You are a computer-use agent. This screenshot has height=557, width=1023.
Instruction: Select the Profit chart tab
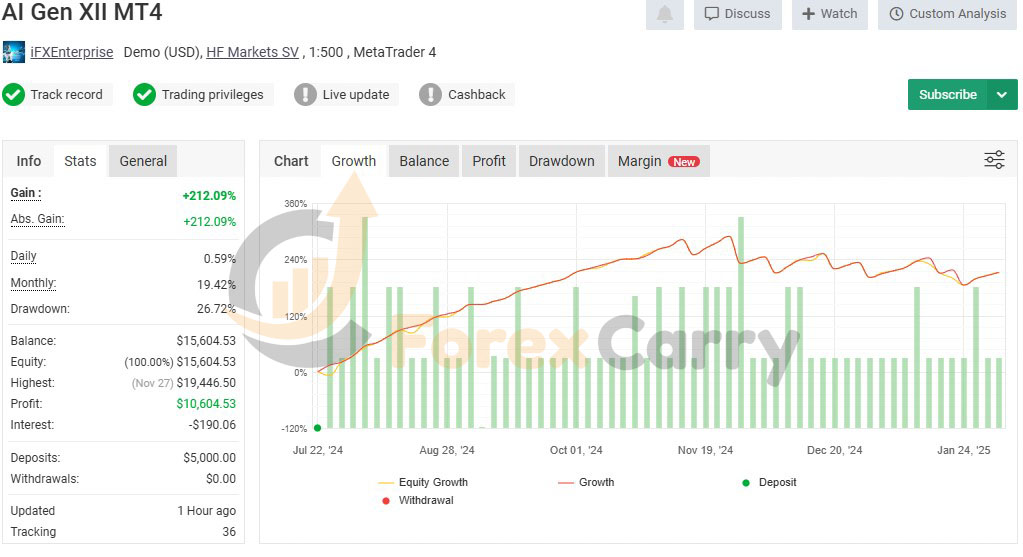489,161
